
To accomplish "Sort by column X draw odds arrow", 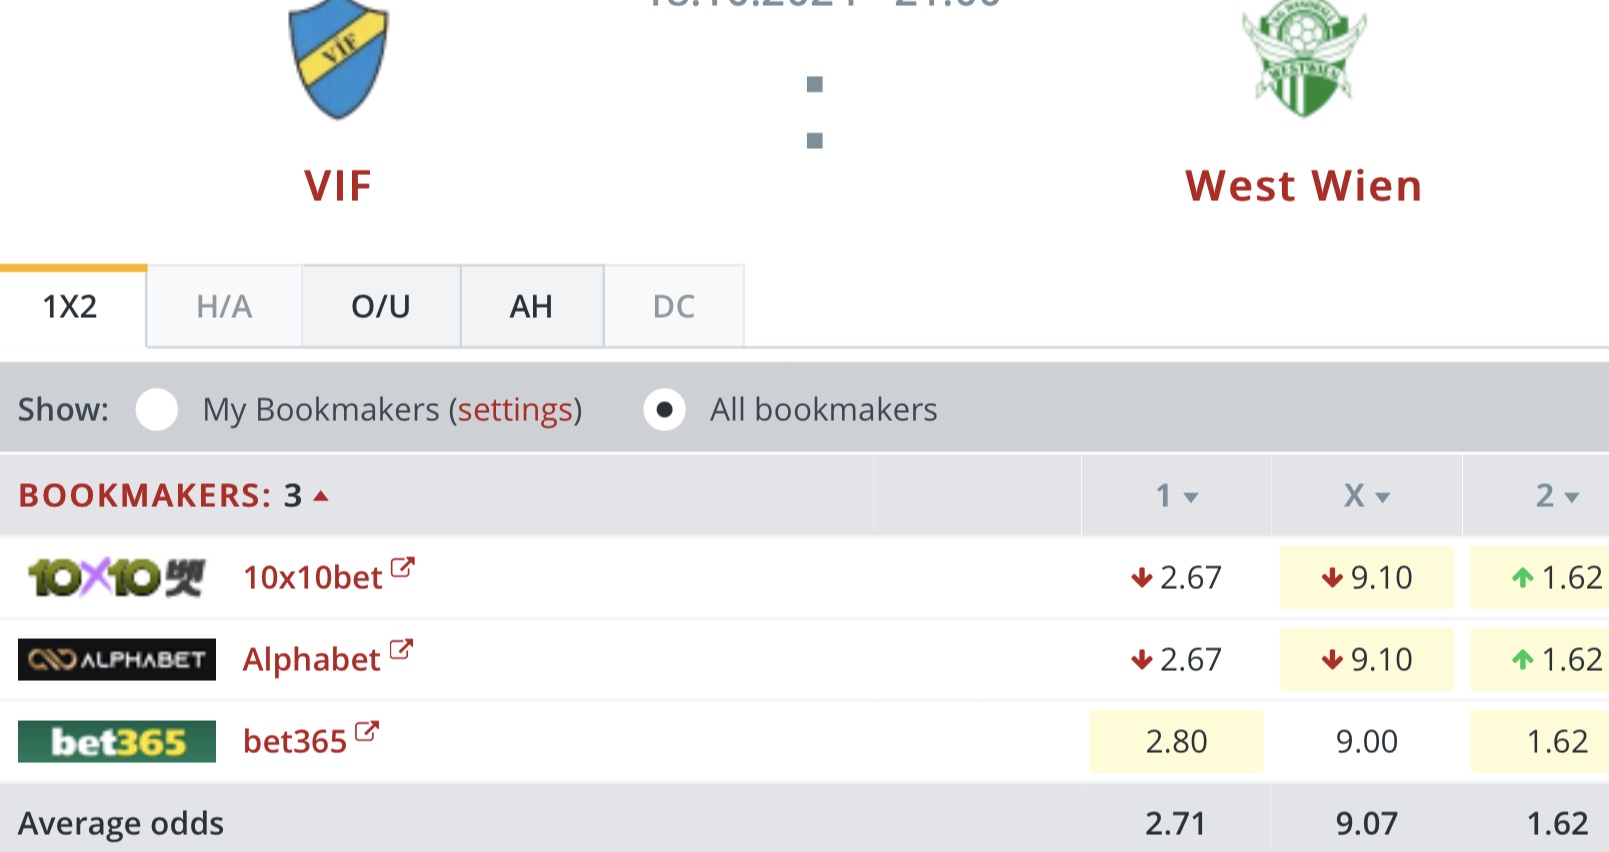I will click(1383, 497).
